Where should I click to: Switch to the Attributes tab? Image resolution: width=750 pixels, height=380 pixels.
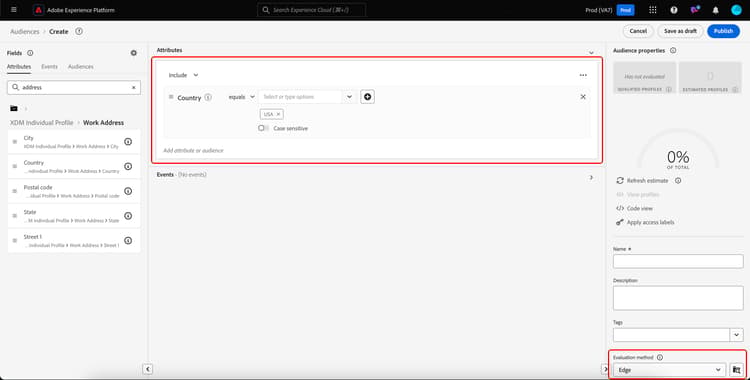click(19, 67)
